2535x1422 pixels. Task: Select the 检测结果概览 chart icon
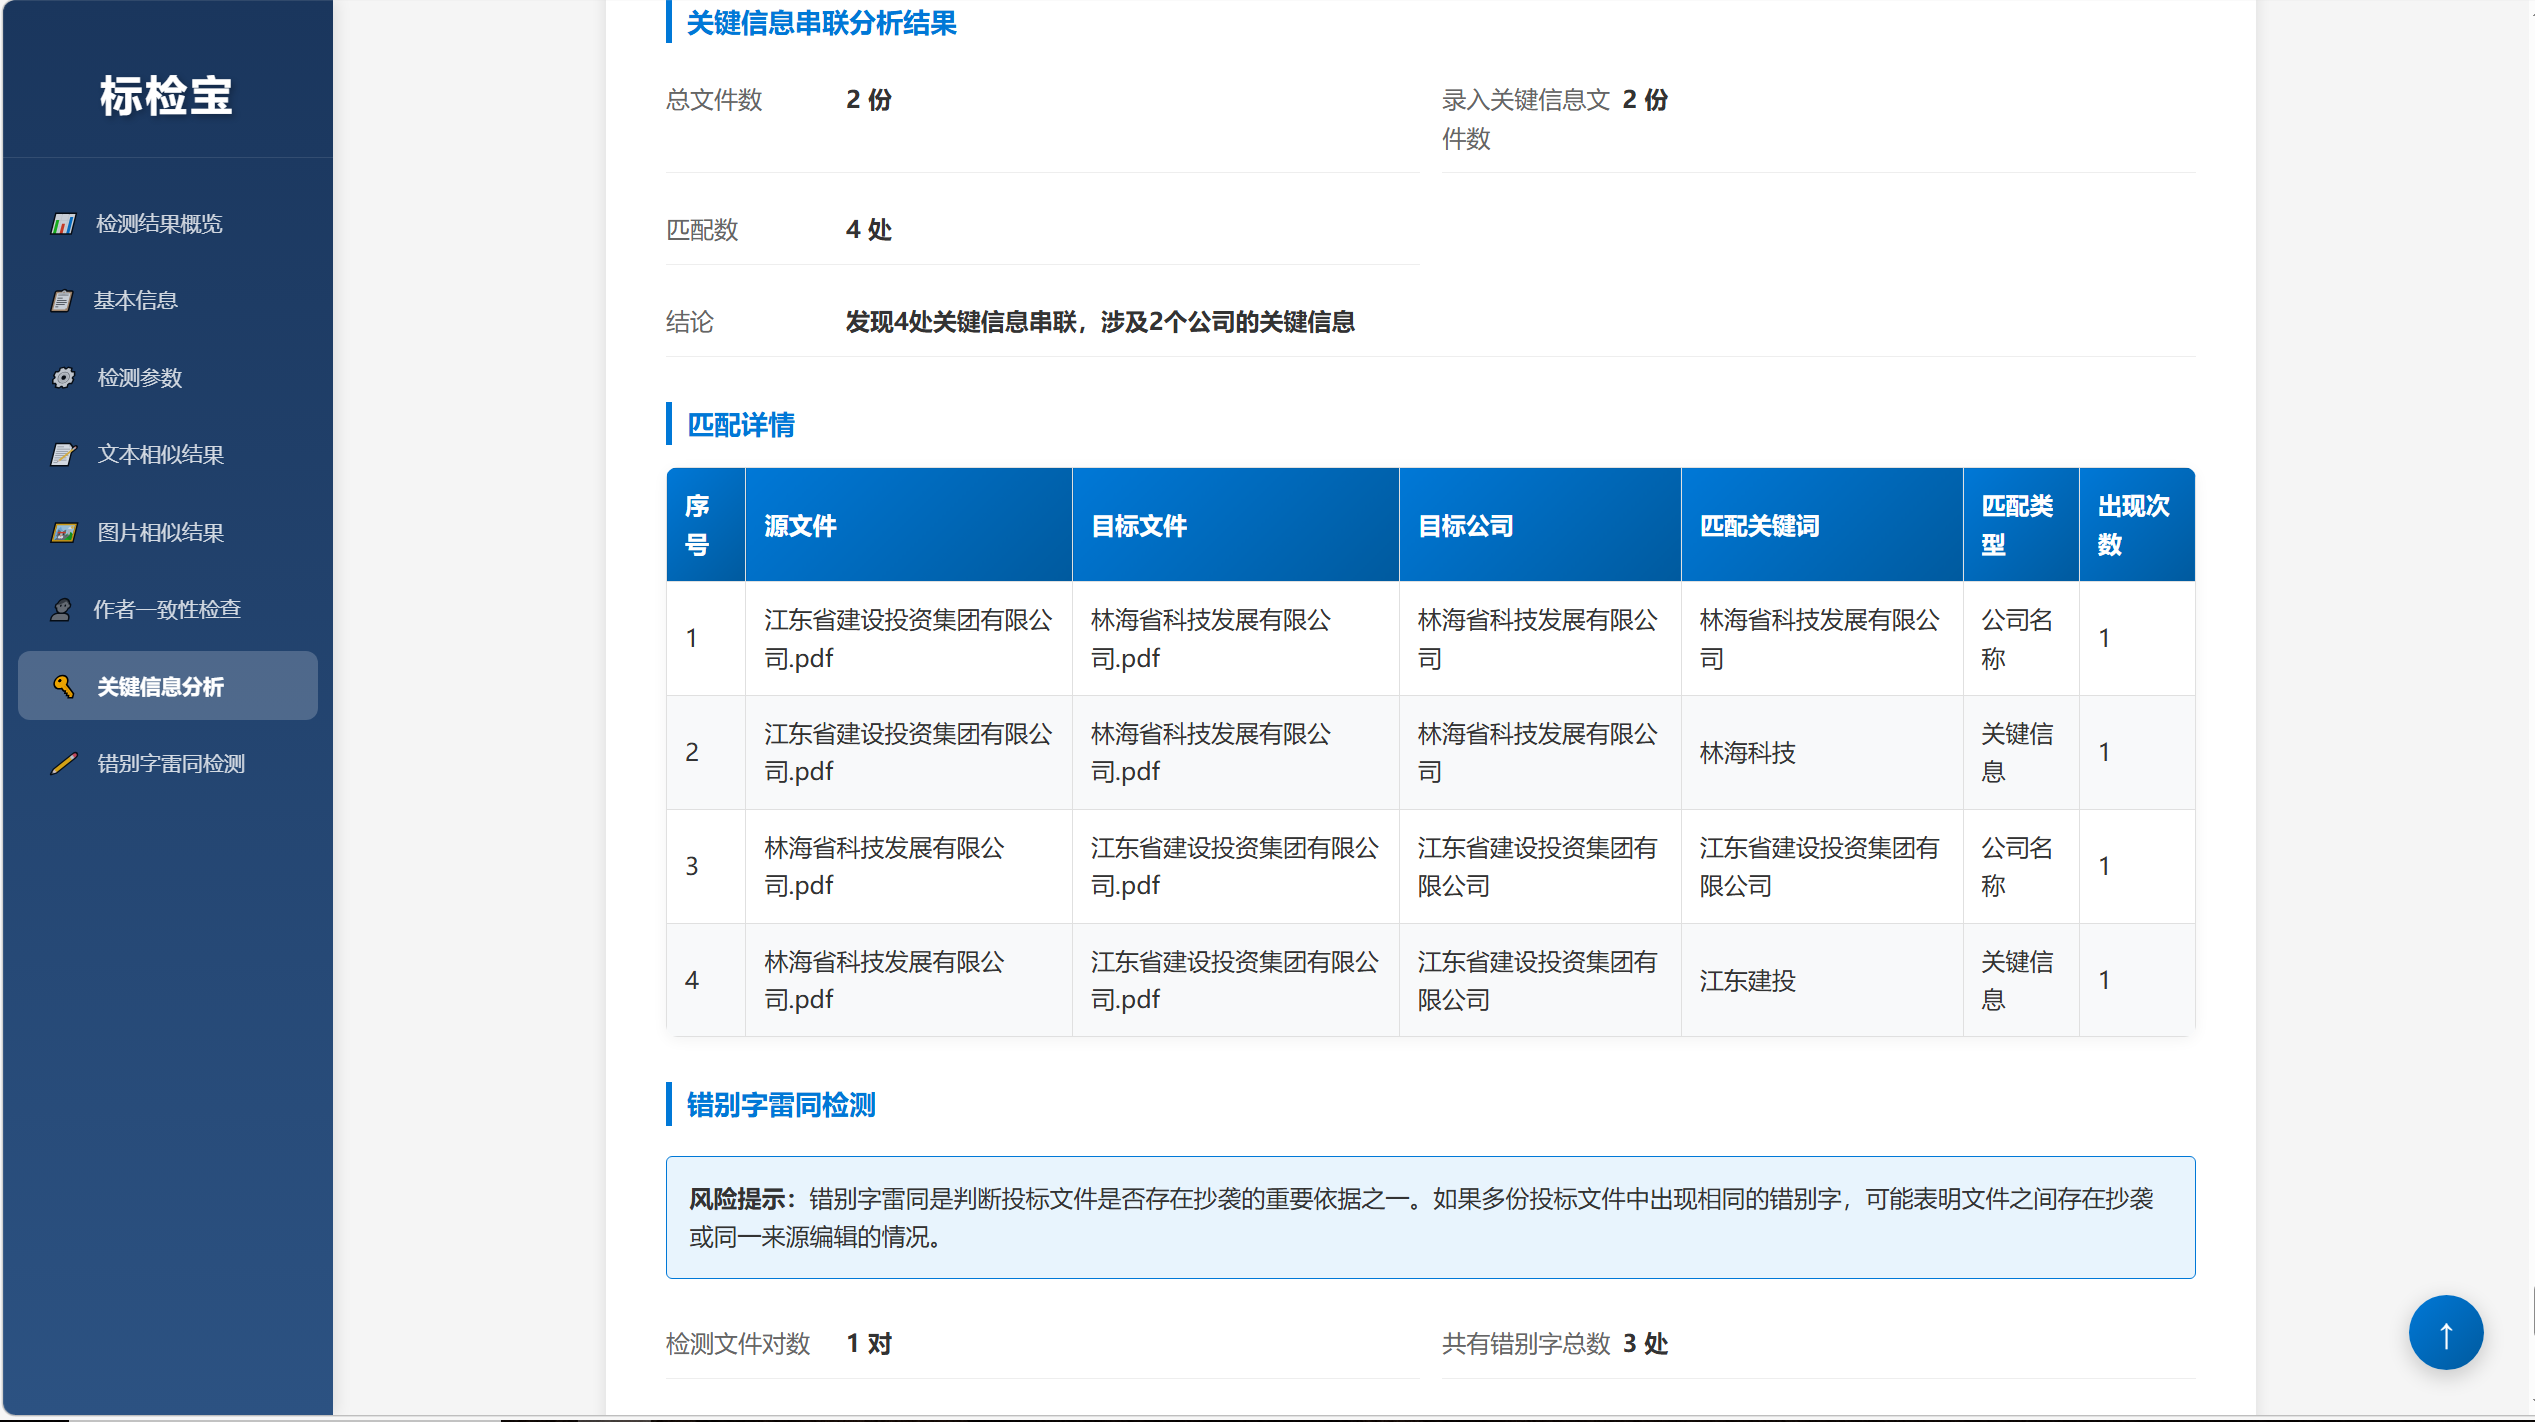[62, 223]
